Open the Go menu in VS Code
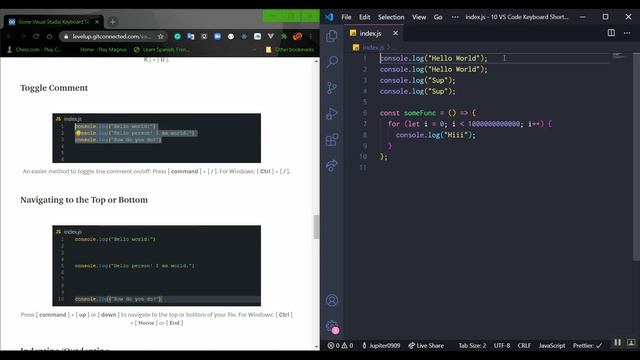This screenshot has height=360, width=640. [x=438, y=17]
